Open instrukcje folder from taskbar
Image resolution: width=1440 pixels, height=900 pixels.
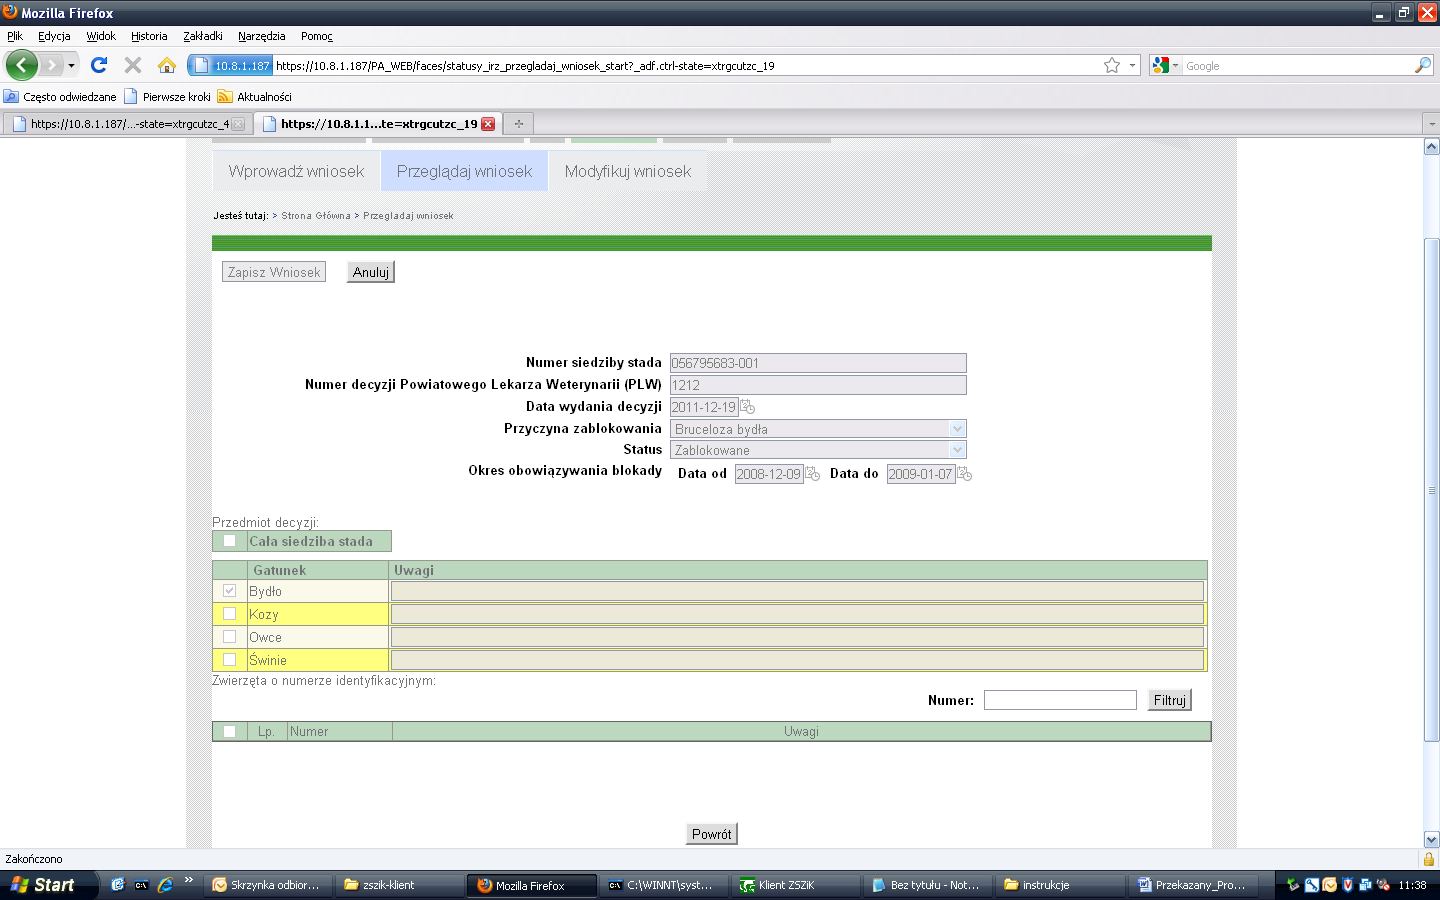coord(1061,885)
